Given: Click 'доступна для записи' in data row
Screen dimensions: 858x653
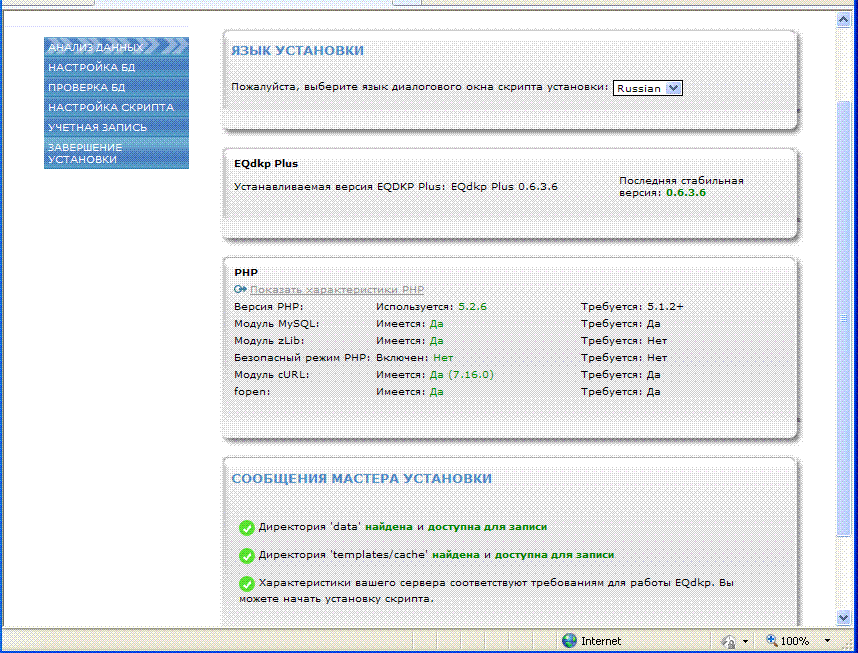Looking at the screenshot, I should 487,527.
